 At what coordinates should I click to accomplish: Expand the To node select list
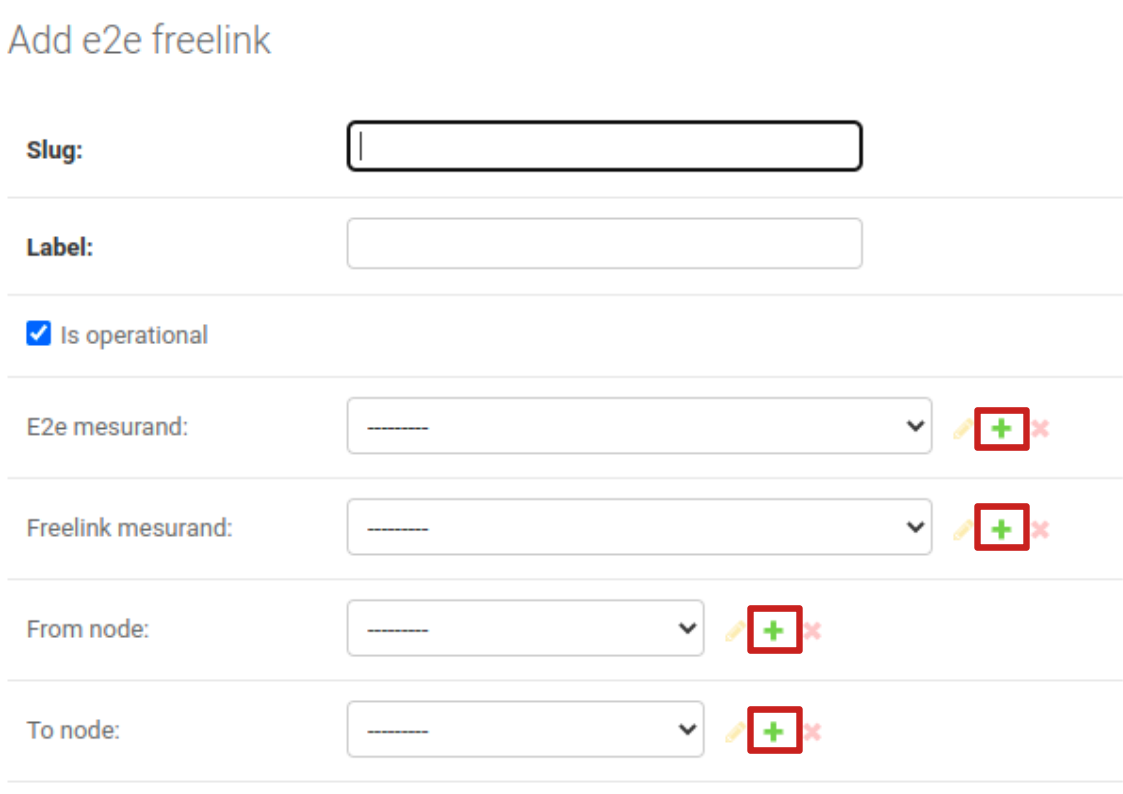(525, 730)
